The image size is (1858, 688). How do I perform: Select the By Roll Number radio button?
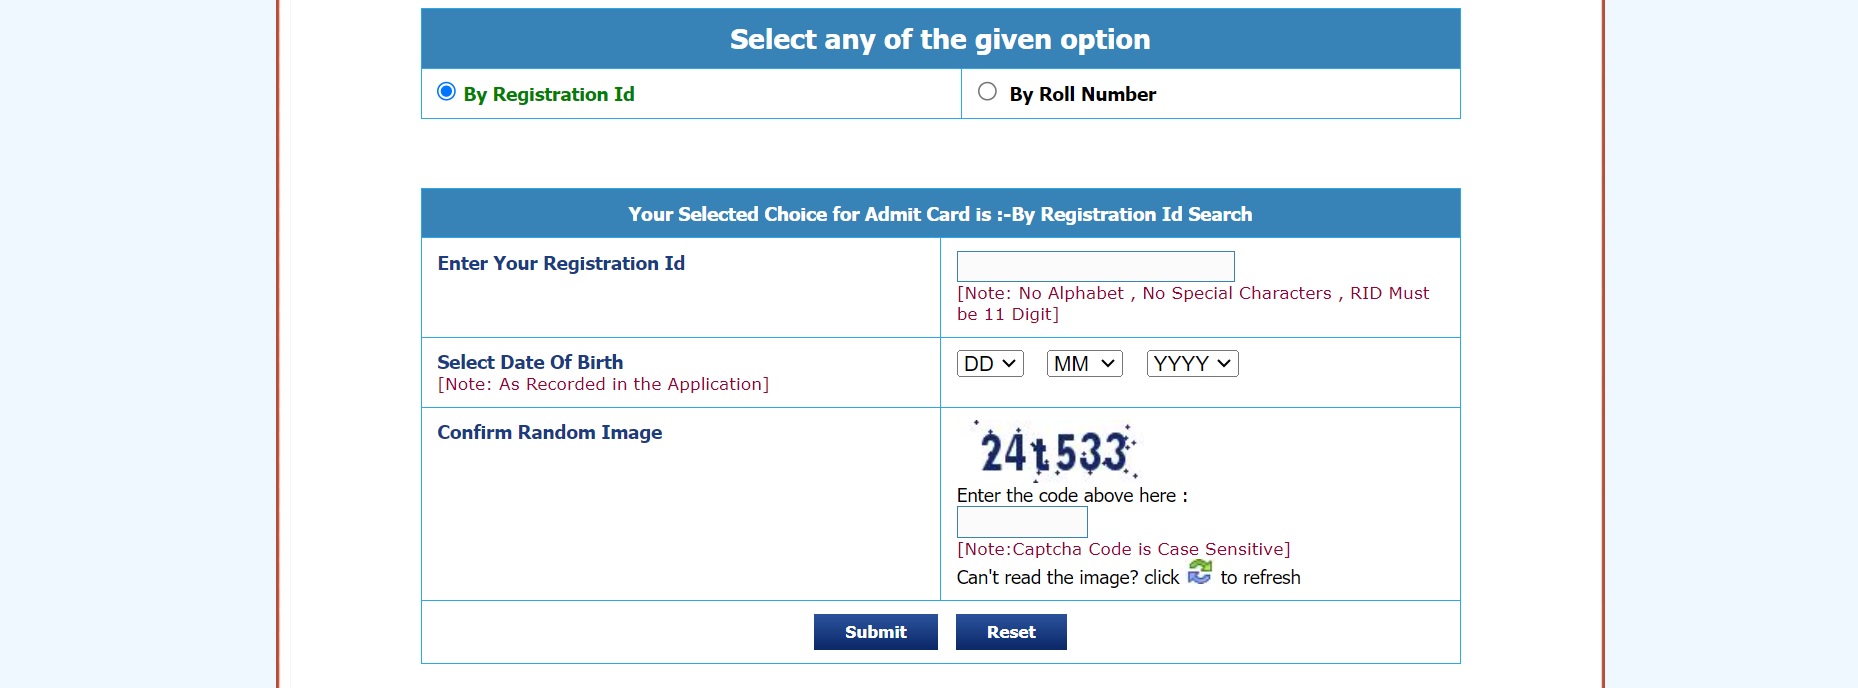click(987, 92)
